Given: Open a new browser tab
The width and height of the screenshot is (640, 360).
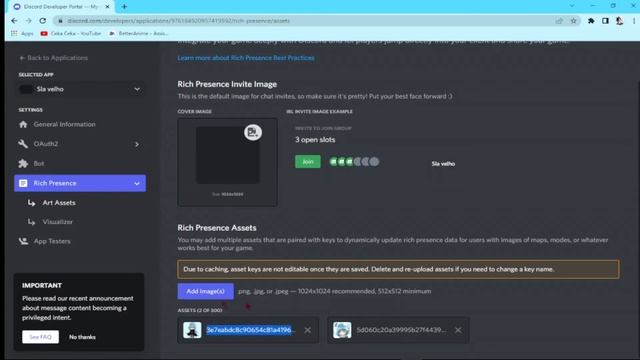Looking at the screenshot, I should (x=124, y=7).
